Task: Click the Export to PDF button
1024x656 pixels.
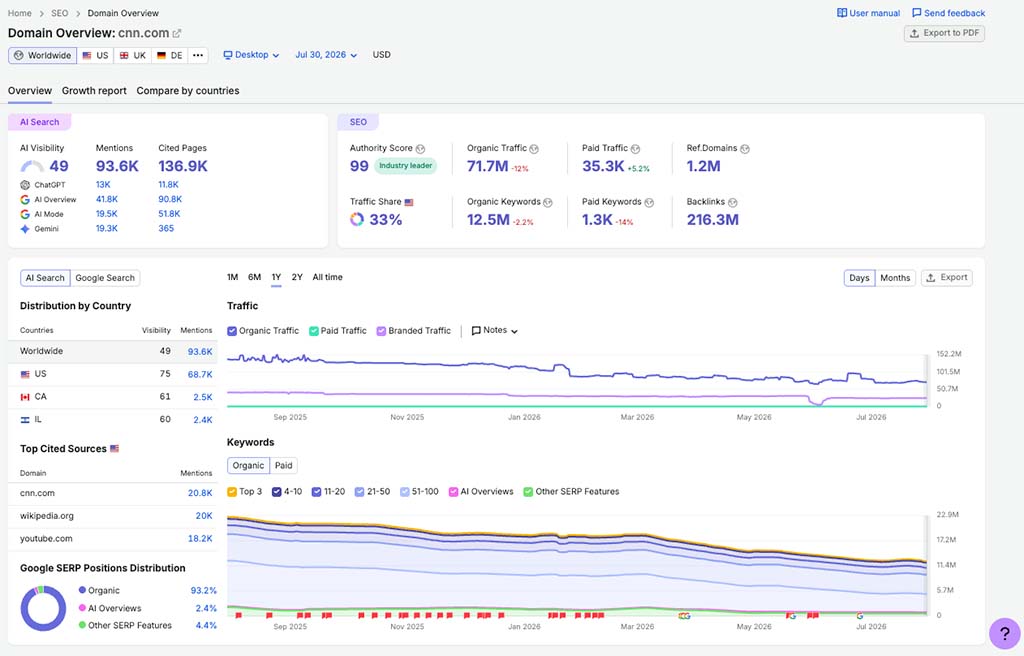Action: point(944,33)
